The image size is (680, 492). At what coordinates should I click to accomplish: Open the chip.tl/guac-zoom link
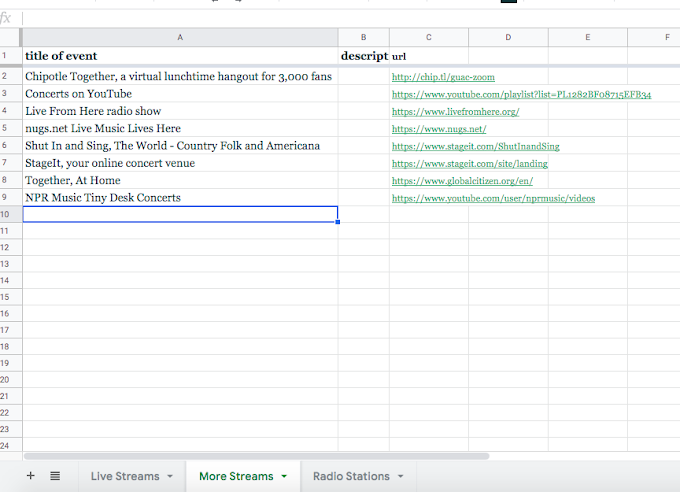pos(443,77)
